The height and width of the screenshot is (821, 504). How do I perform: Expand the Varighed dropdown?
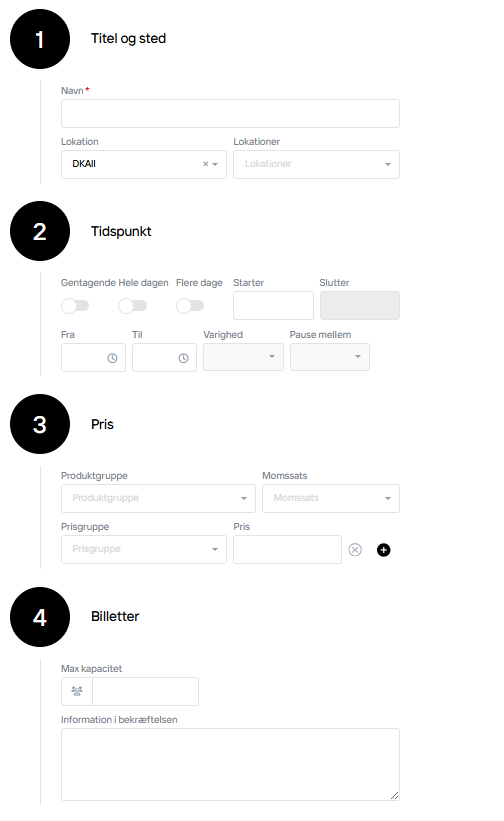pos(243,357)
